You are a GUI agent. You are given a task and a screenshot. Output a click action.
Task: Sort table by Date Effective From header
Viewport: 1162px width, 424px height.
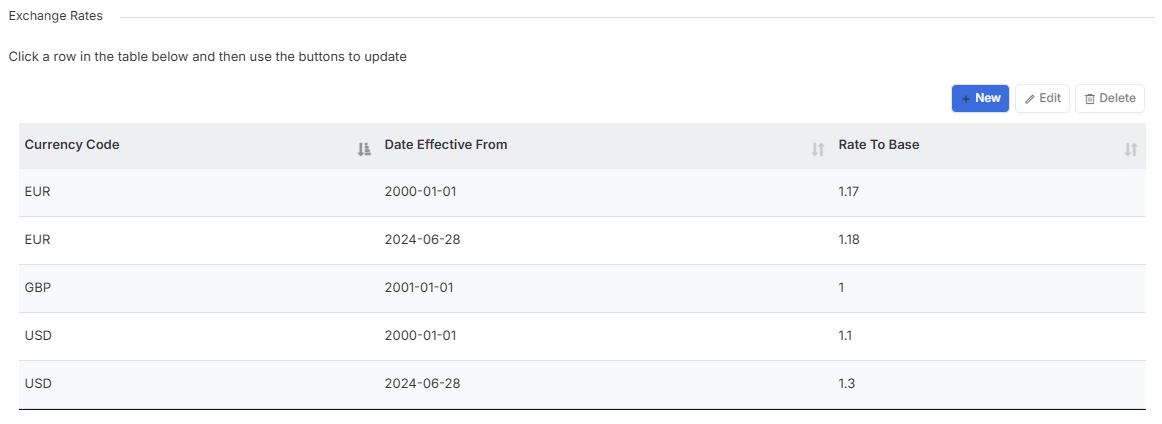[446, 145]
